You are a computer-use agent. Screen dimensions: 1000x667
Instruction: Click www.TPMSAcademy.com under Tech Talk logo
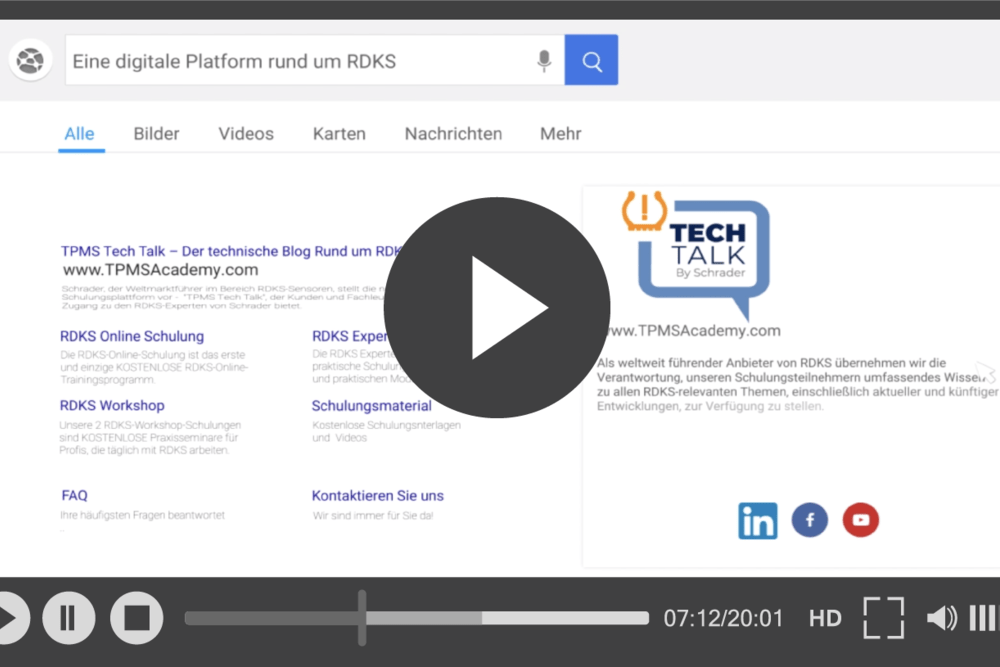(693, 330)
